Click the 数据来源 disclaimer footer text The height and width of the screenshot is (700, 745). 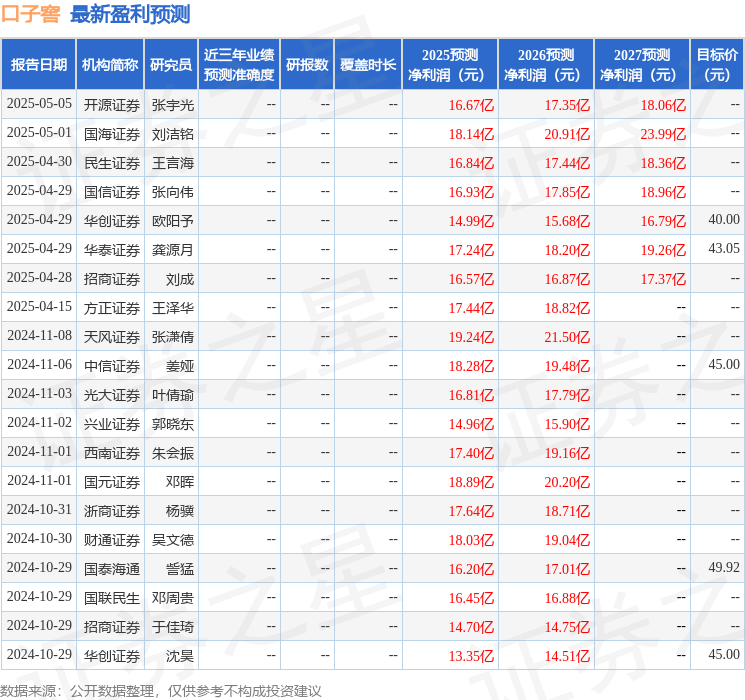pos(161,690)
